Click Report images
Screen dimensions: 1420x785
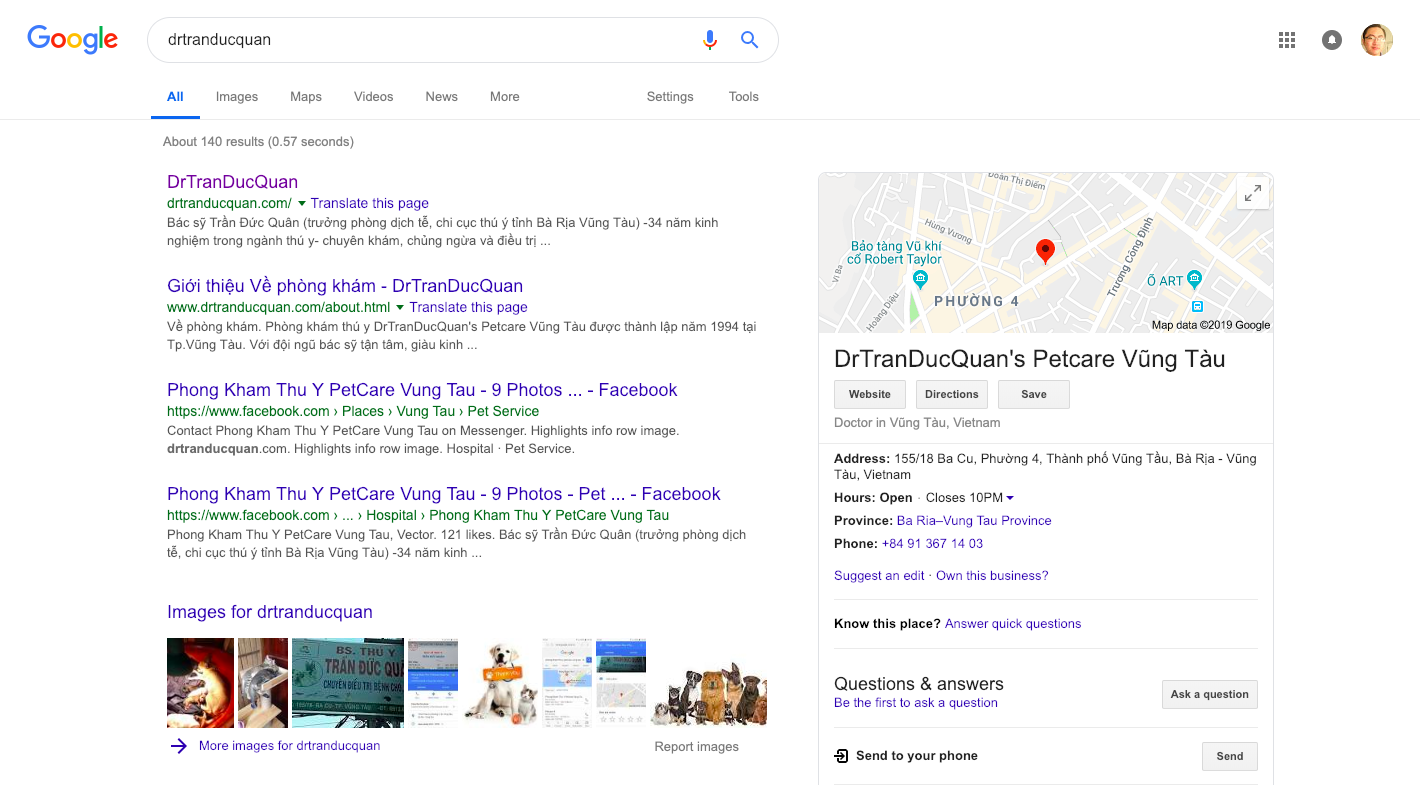coord(697,747)
